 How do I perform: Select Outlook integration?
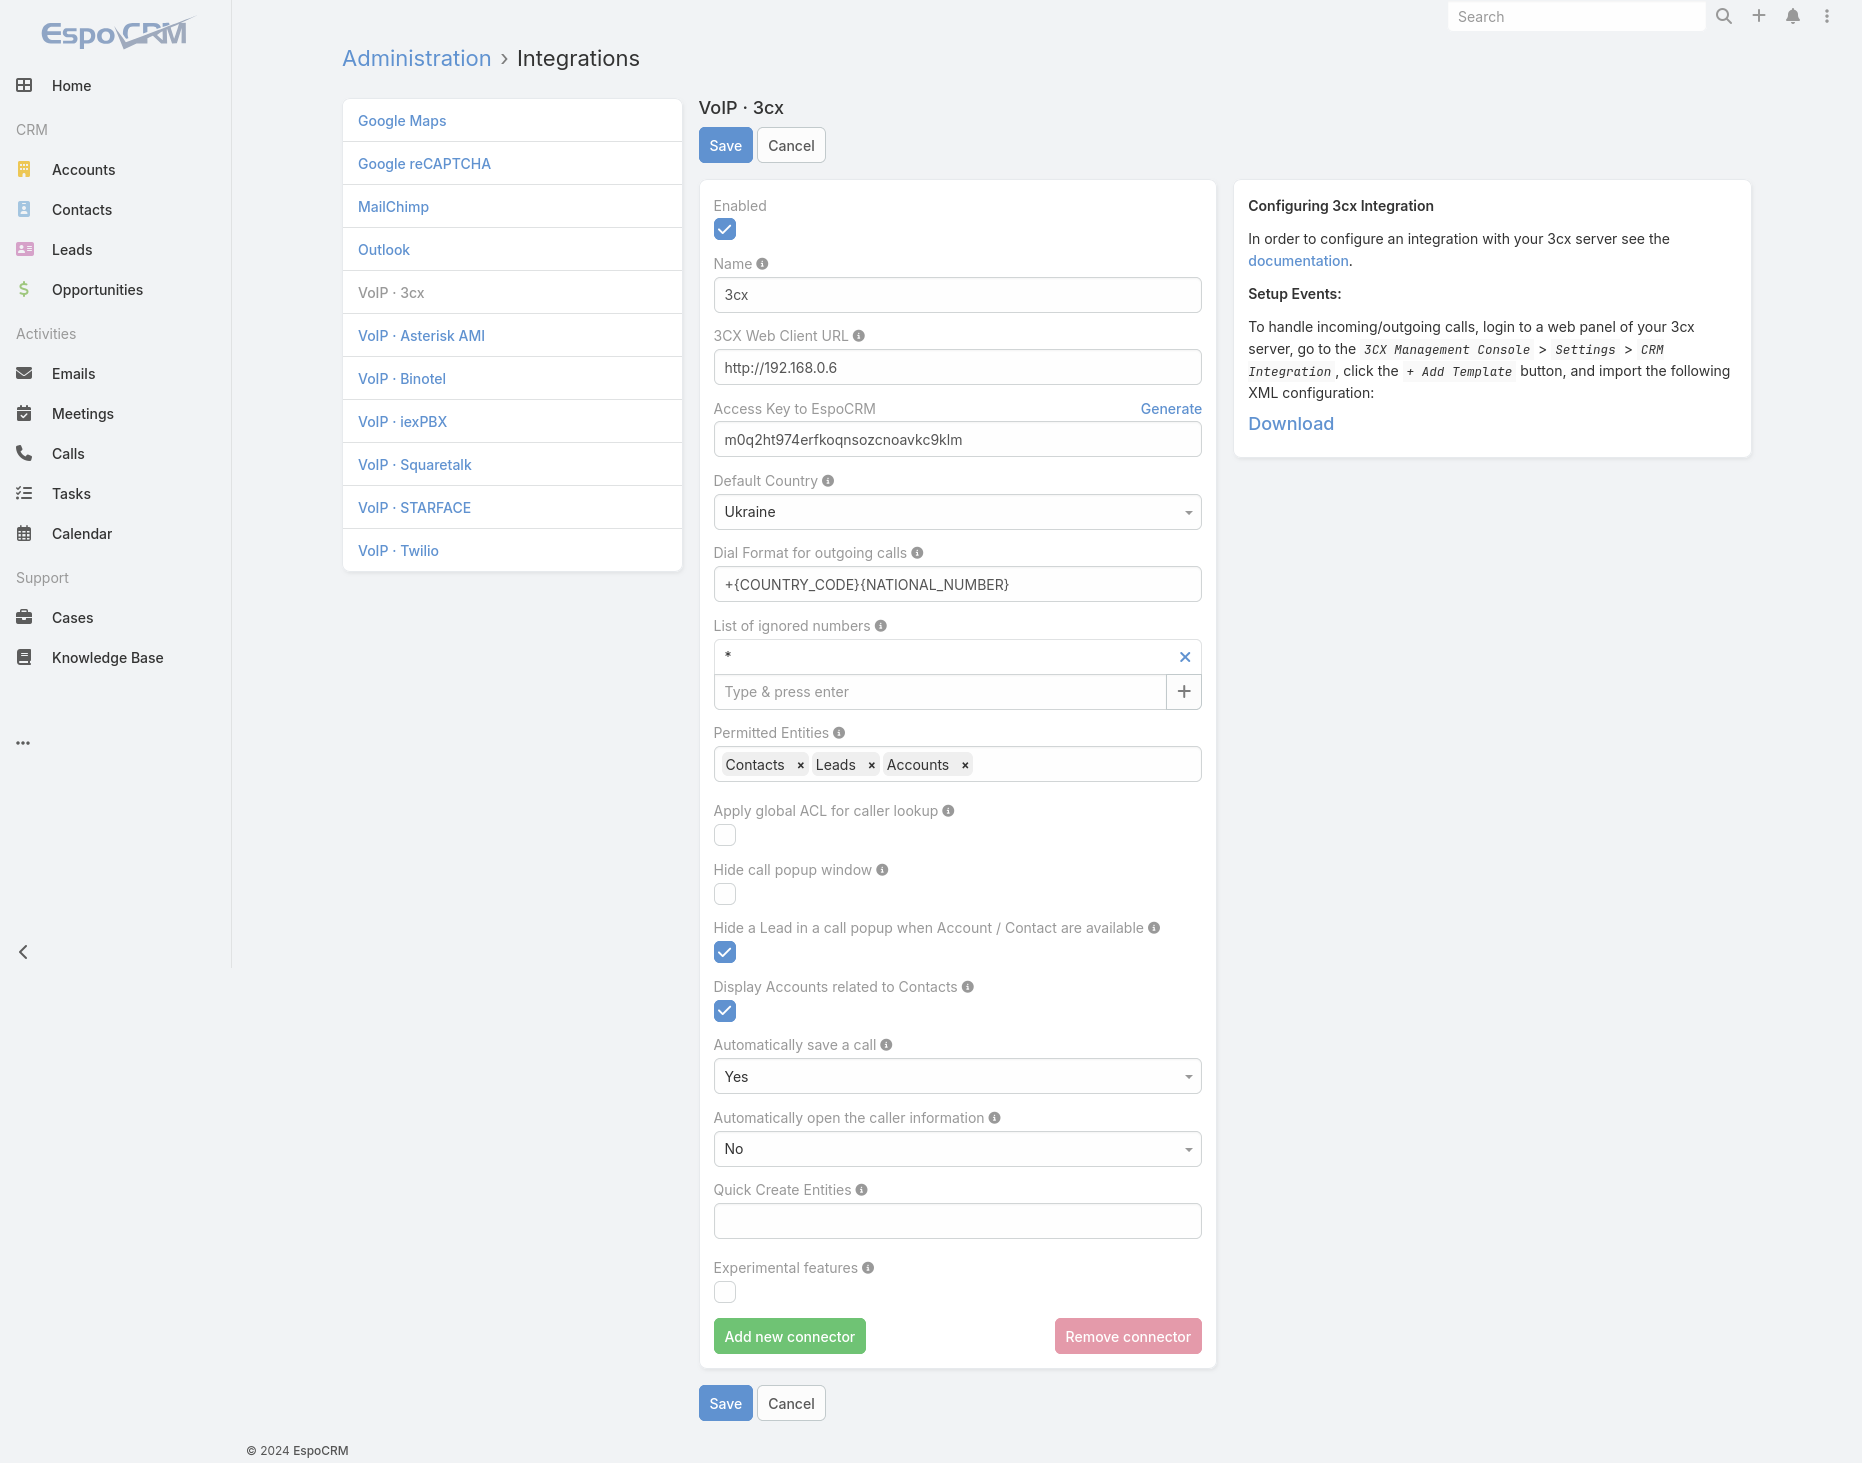pos(384,250)
